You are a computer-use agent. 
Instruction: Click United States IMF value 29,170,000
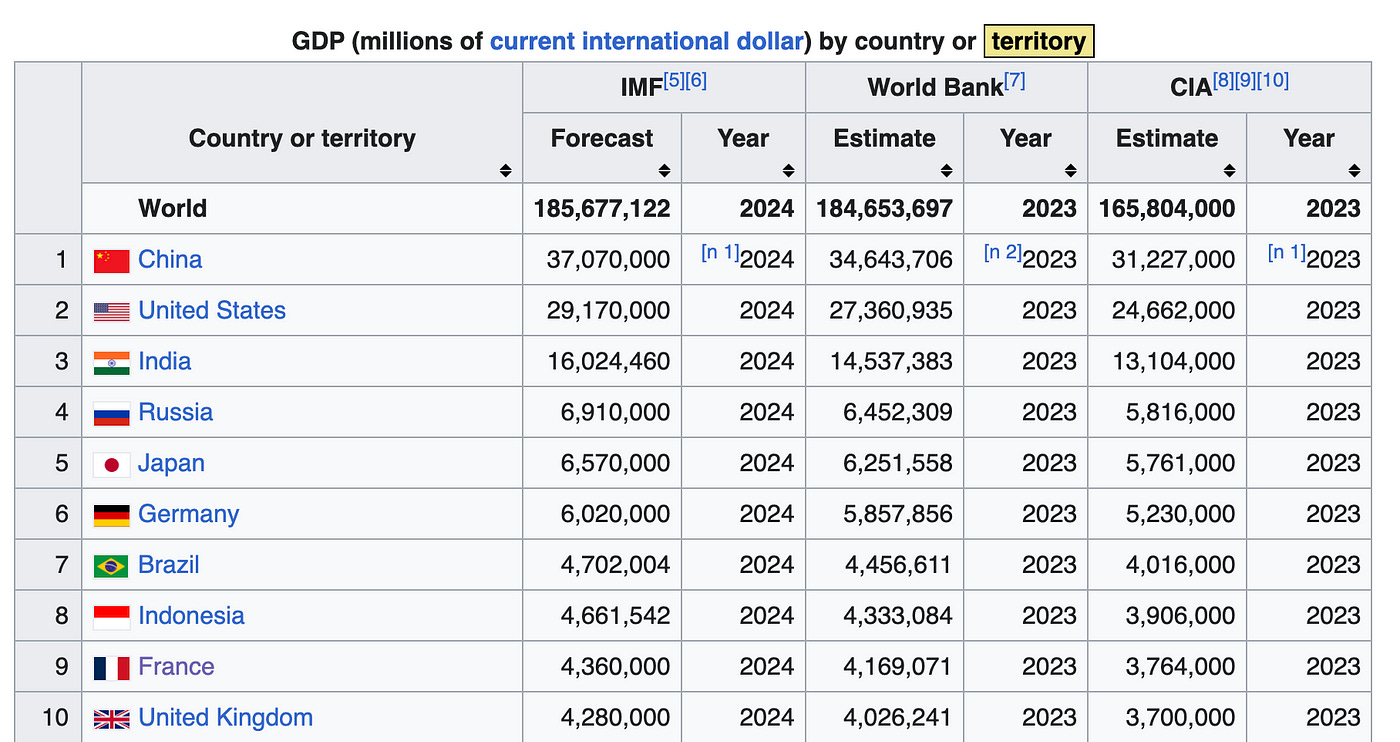coord(608,311)
